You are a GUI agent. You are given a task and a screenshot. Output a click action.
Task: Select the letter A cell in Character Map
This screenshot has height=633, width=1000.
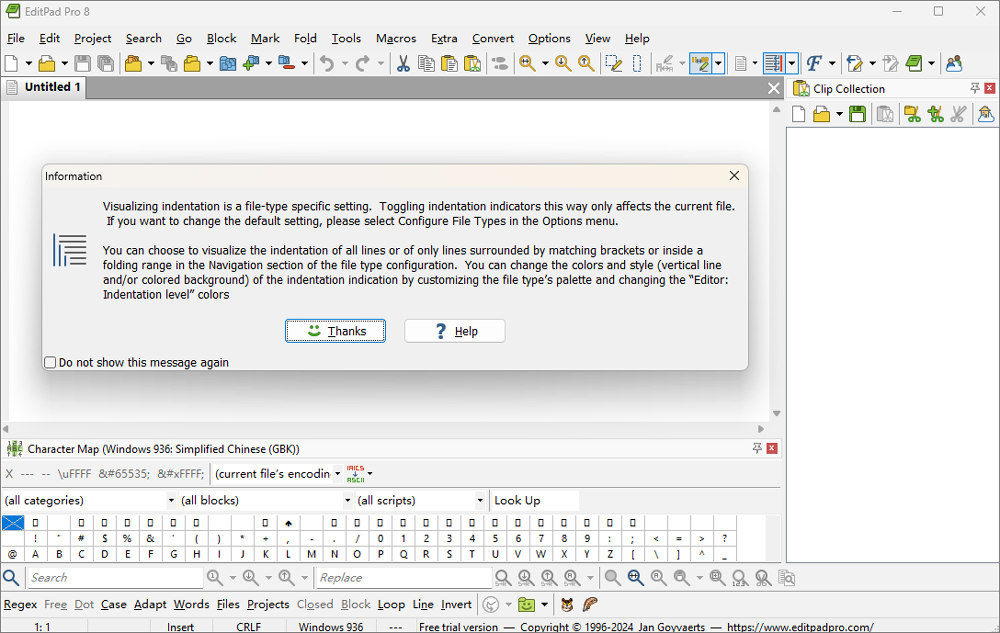point(36,554)
